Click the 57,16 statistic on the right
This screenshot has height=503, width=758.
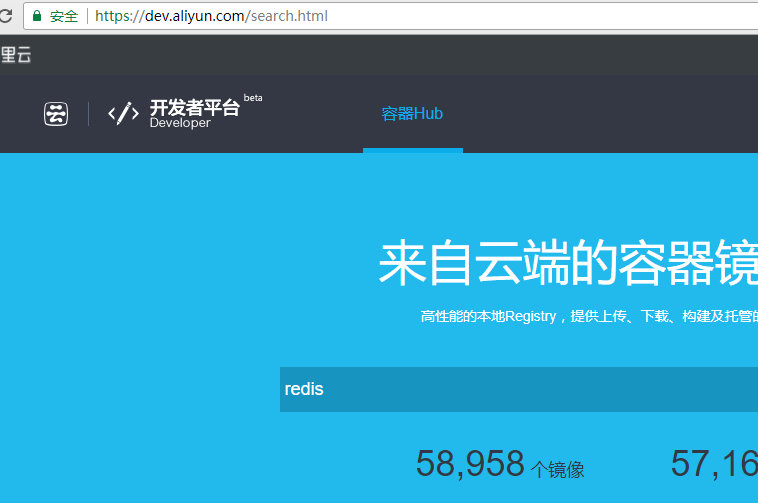click(713, 463)
